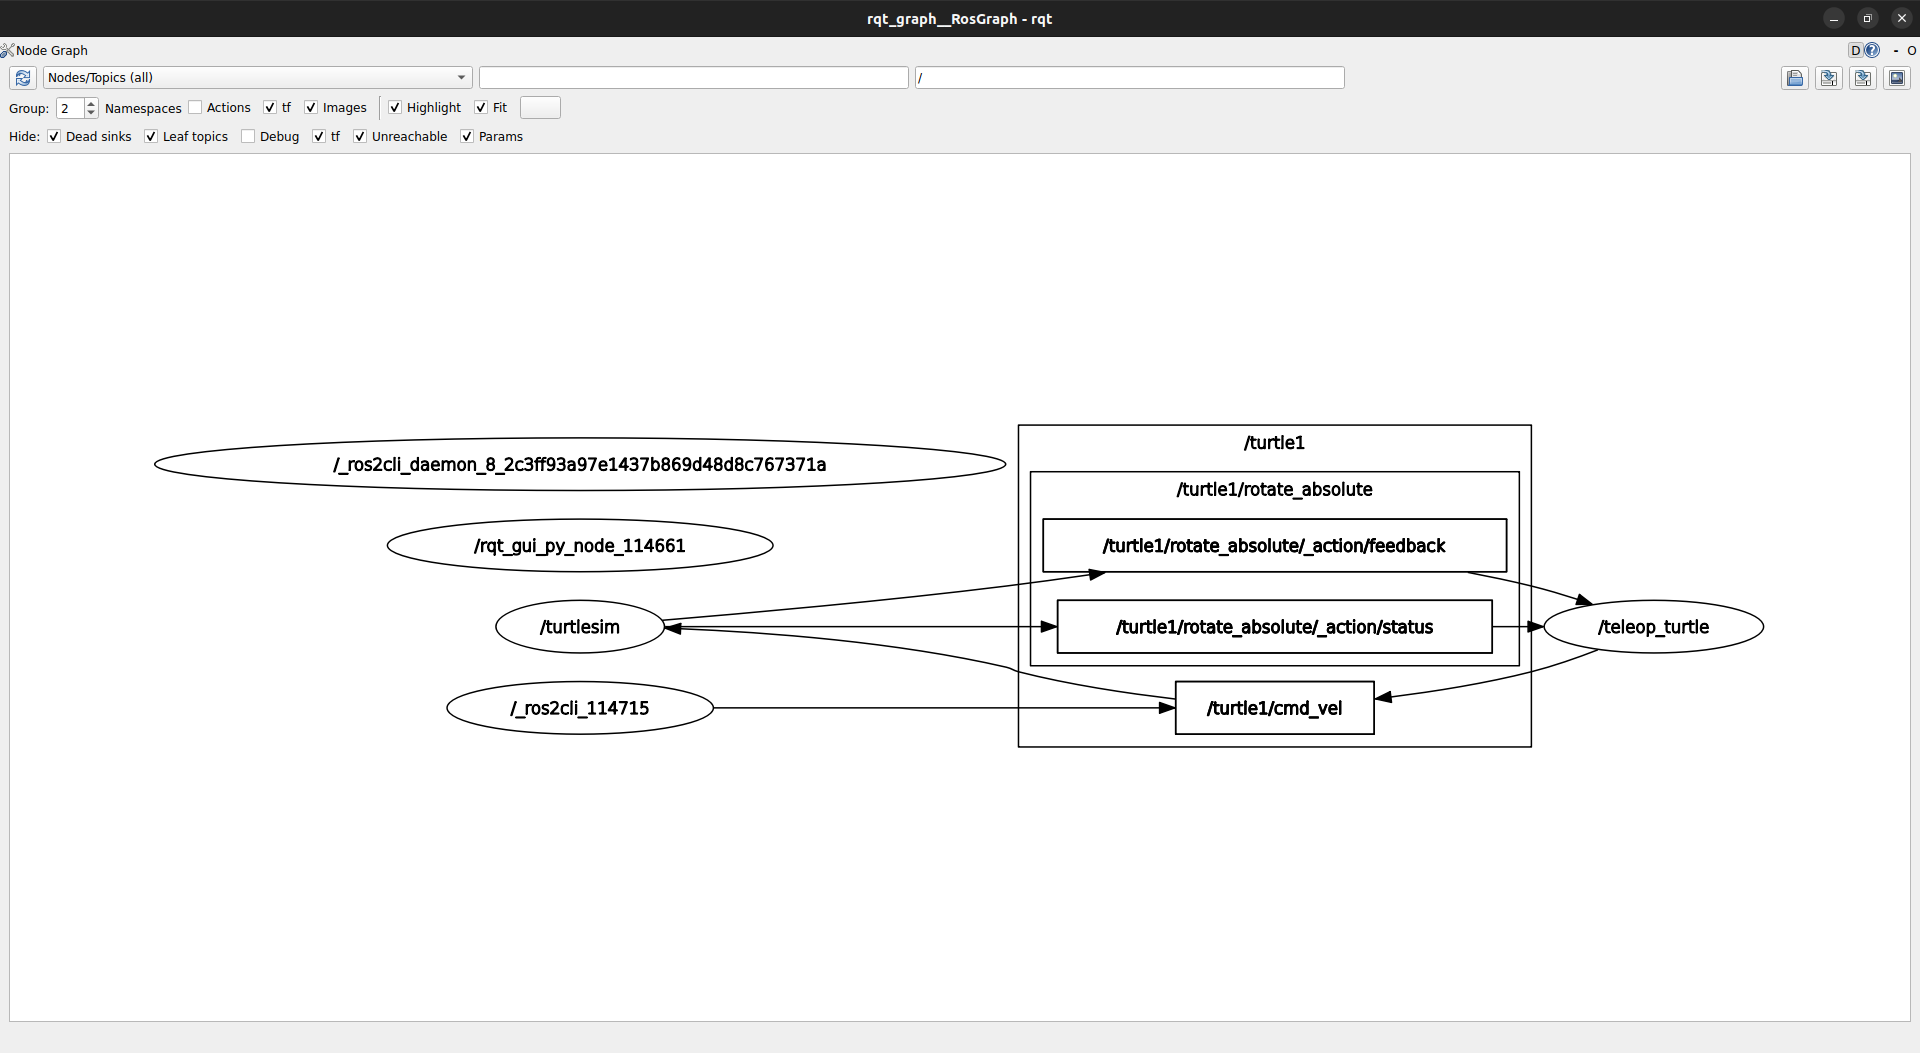Toggle the tf checkbox in the Hide row
The image size is (1920, 1053).
319,136
